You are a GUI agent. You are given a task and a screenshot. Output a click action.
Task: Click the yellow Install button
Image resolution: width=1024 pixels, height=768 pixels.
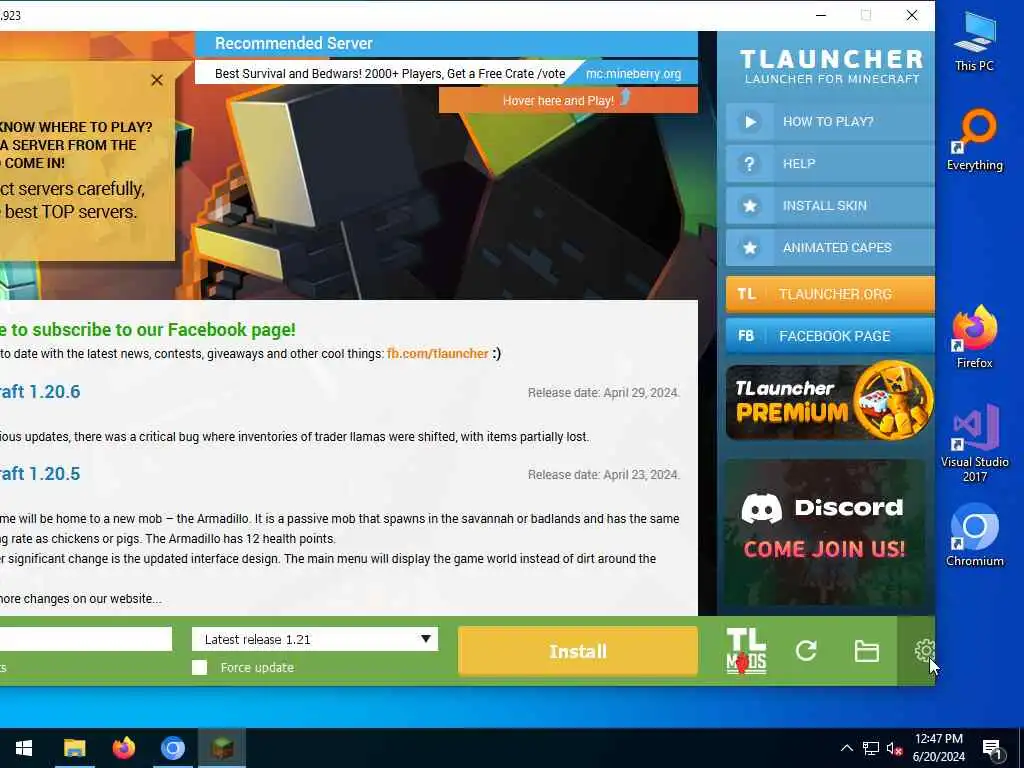pyautogui.click(x=578, y=651)
